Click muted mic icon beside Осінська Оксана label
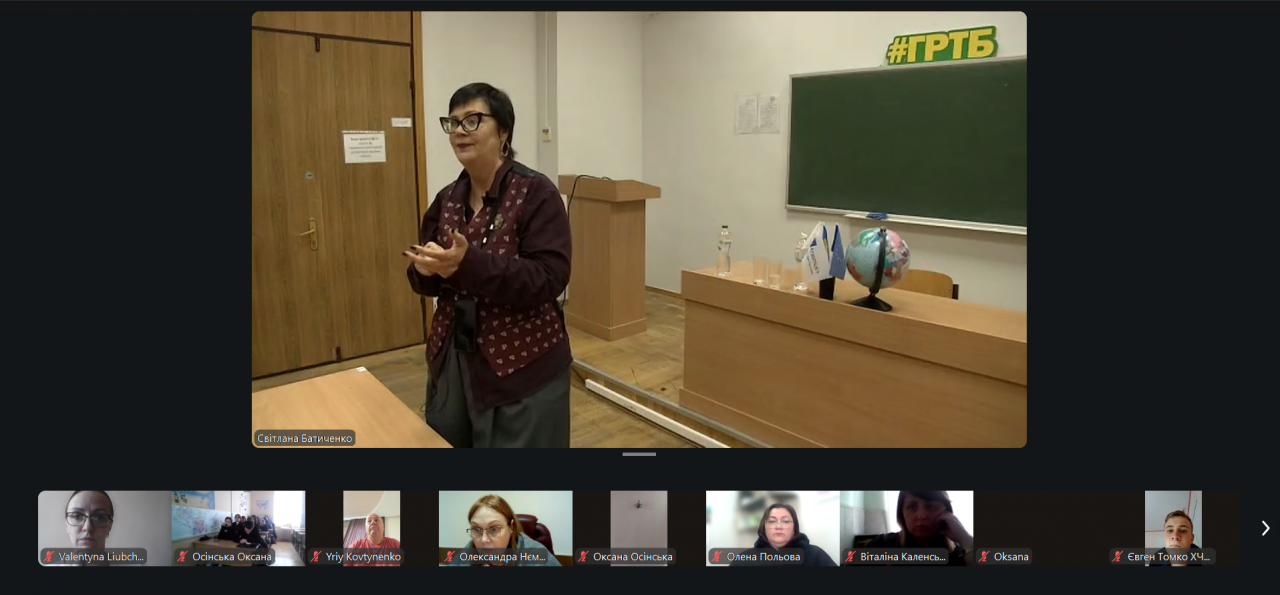Viewport: 1280px width, 595px height. pyautogui.click(x=182, y=557)
